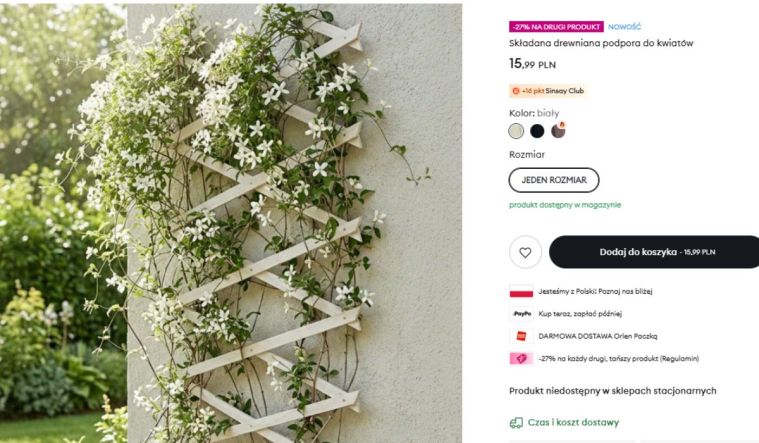
Task: Click the pink discount tag icon
Action: (521, 359)
